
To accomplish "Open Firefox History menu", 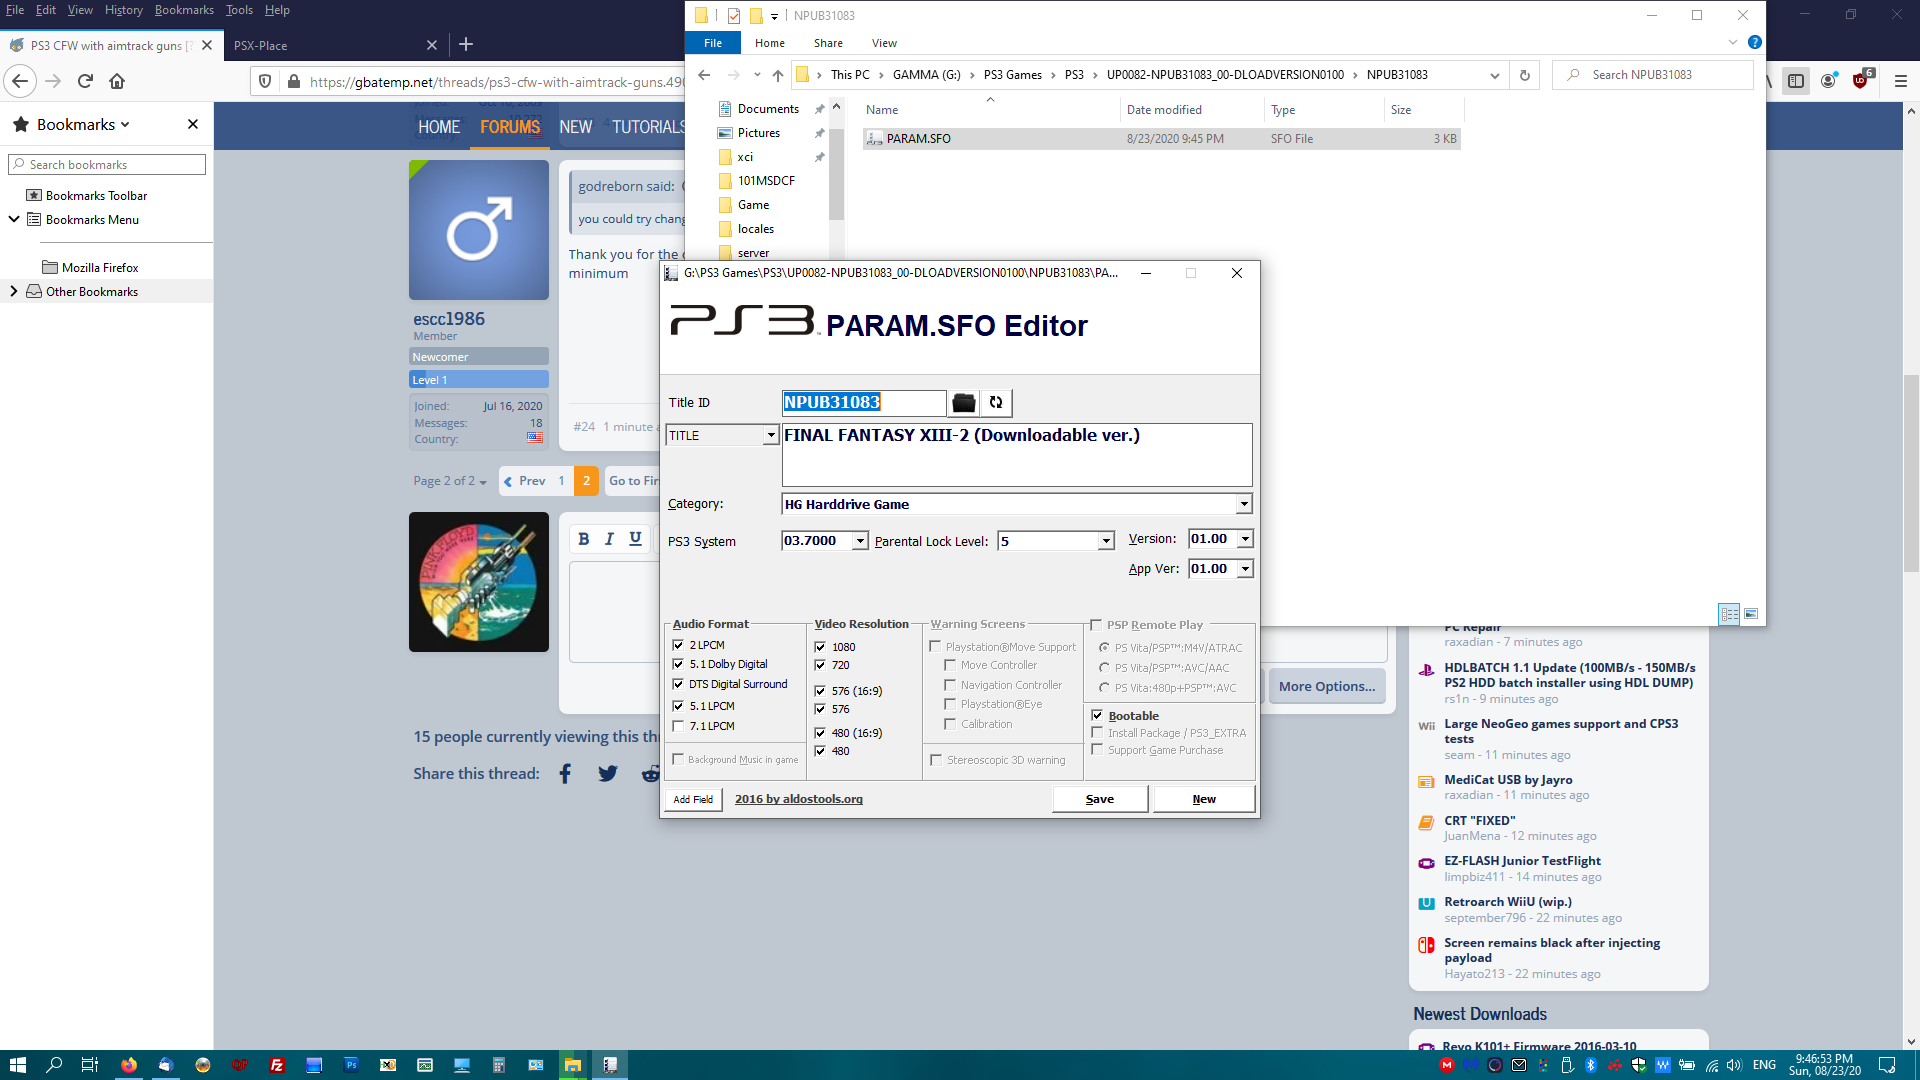I will (124, 10).
